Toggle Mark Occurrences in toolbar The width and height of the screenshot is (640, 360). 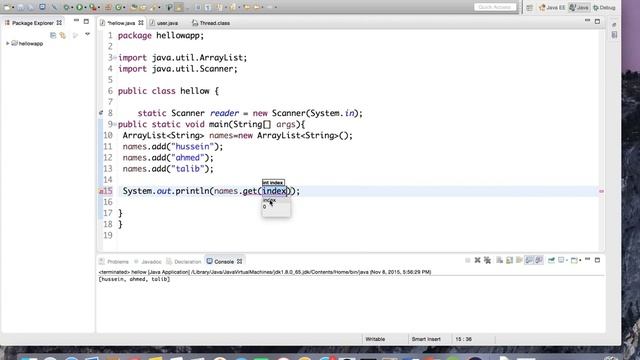click(x=179, y=7)
